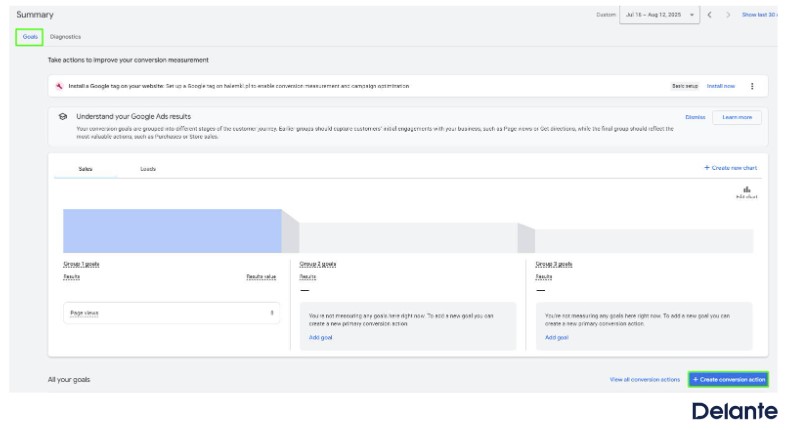
Task: Click the Group 1 goals heading
Action: coord(81,264)
